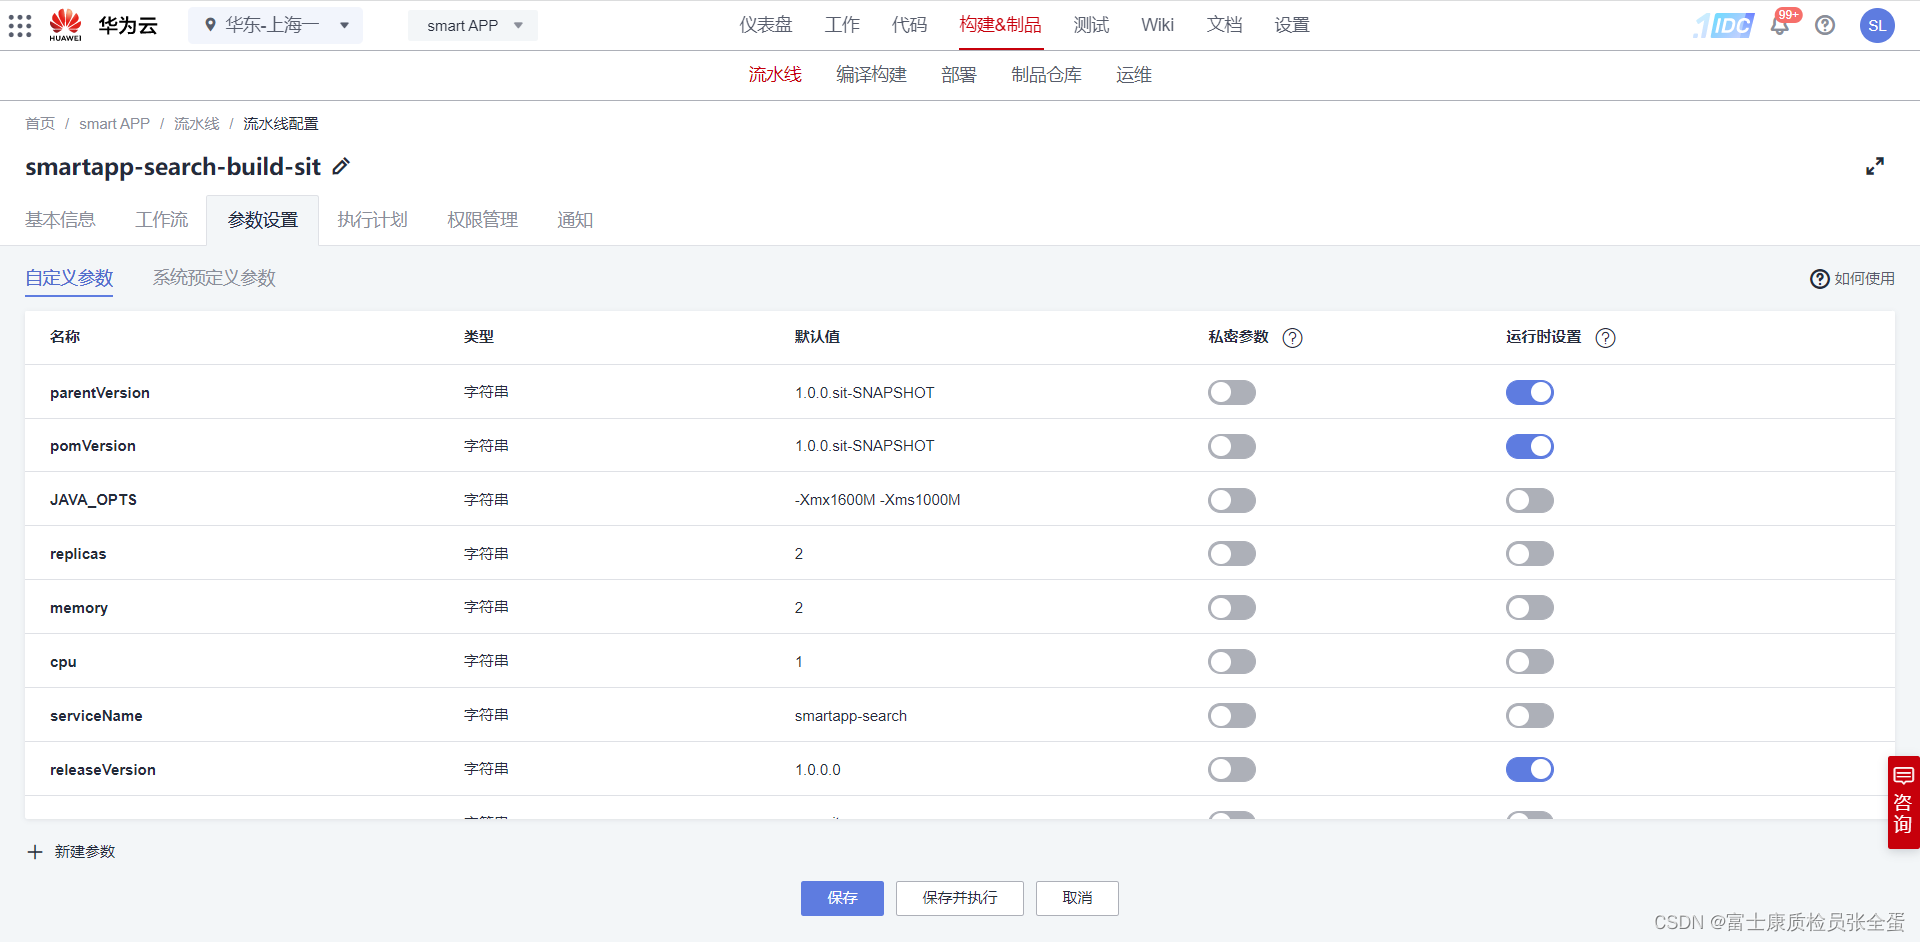The height and width of the screenshot is (942, 1920).
Task: Open the 如何使用 help link
Action: tap(1853, 279)
